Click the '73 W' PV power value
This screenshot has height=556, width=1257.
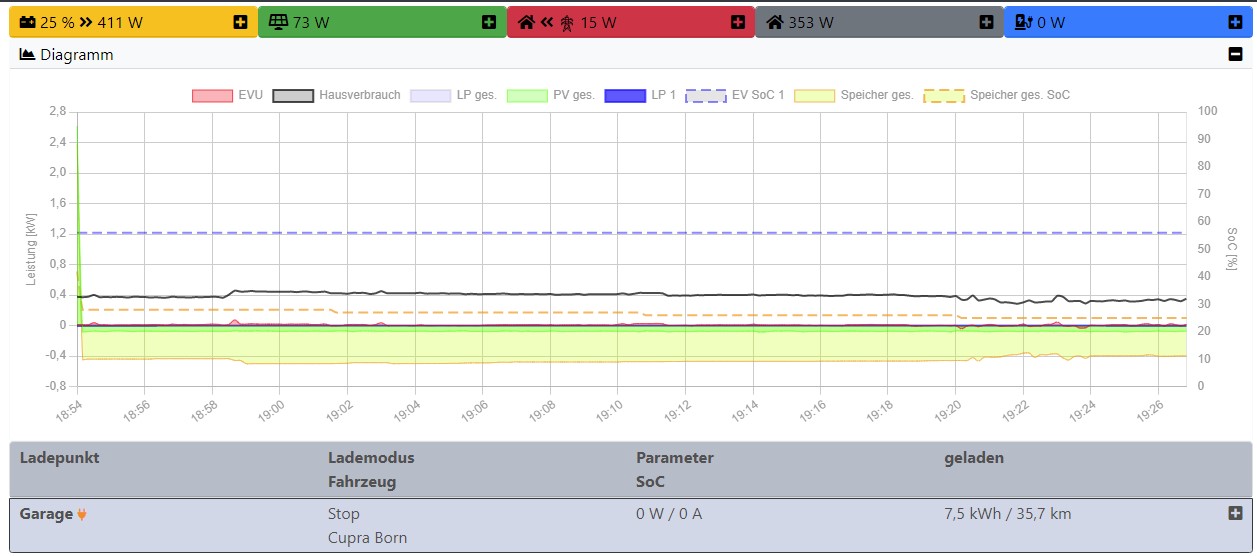(311, 22)
